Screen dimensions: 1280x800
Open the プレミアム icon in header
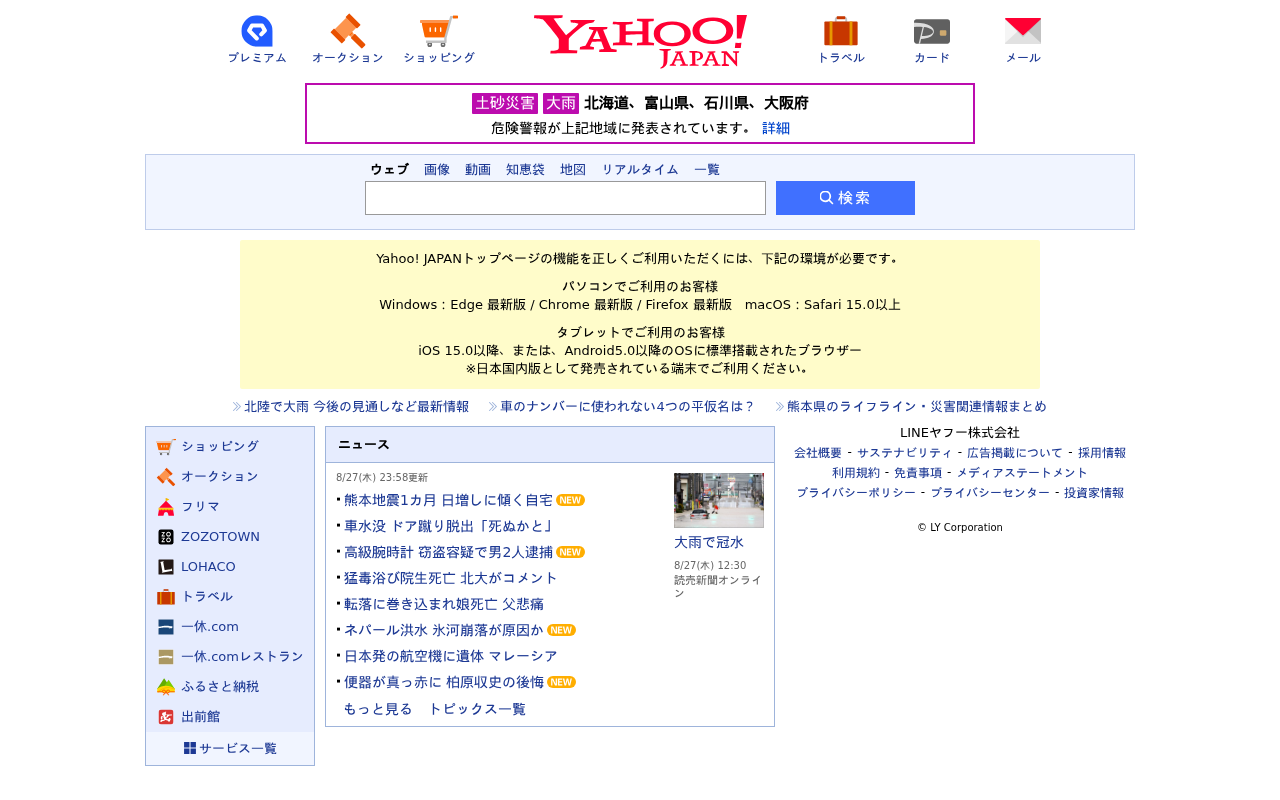257,31
